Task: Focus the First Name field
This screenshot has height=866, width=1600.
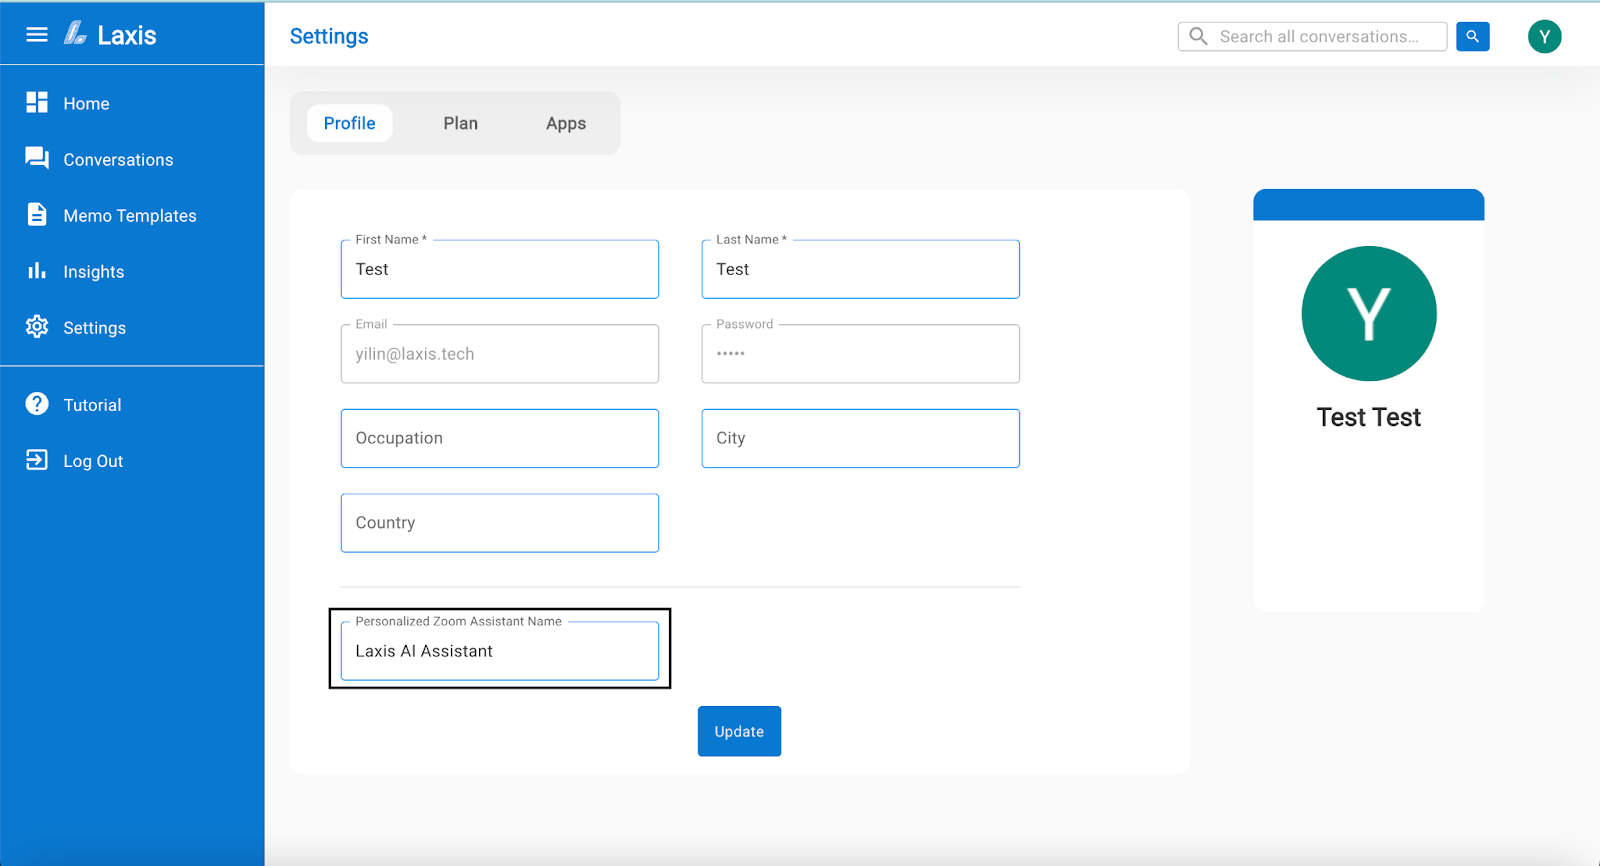Action: (500, 270)
